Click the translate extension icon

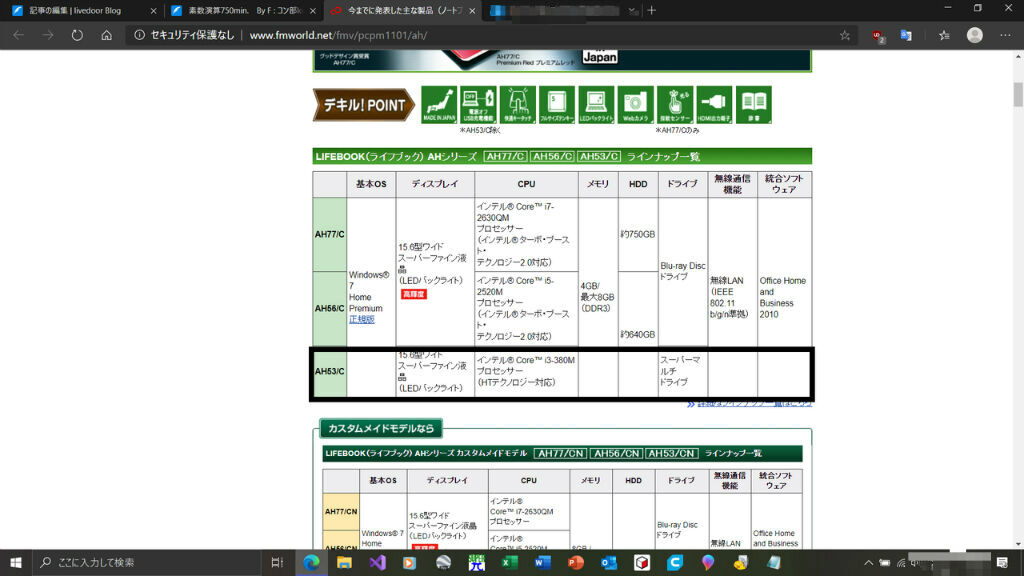tap(906, 35)
